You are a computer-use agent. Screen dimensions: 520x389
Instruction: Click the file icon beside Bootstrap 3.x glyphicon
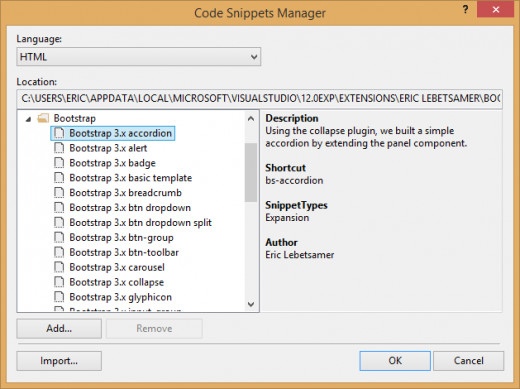pyautogui.click(x=59, y=297)
